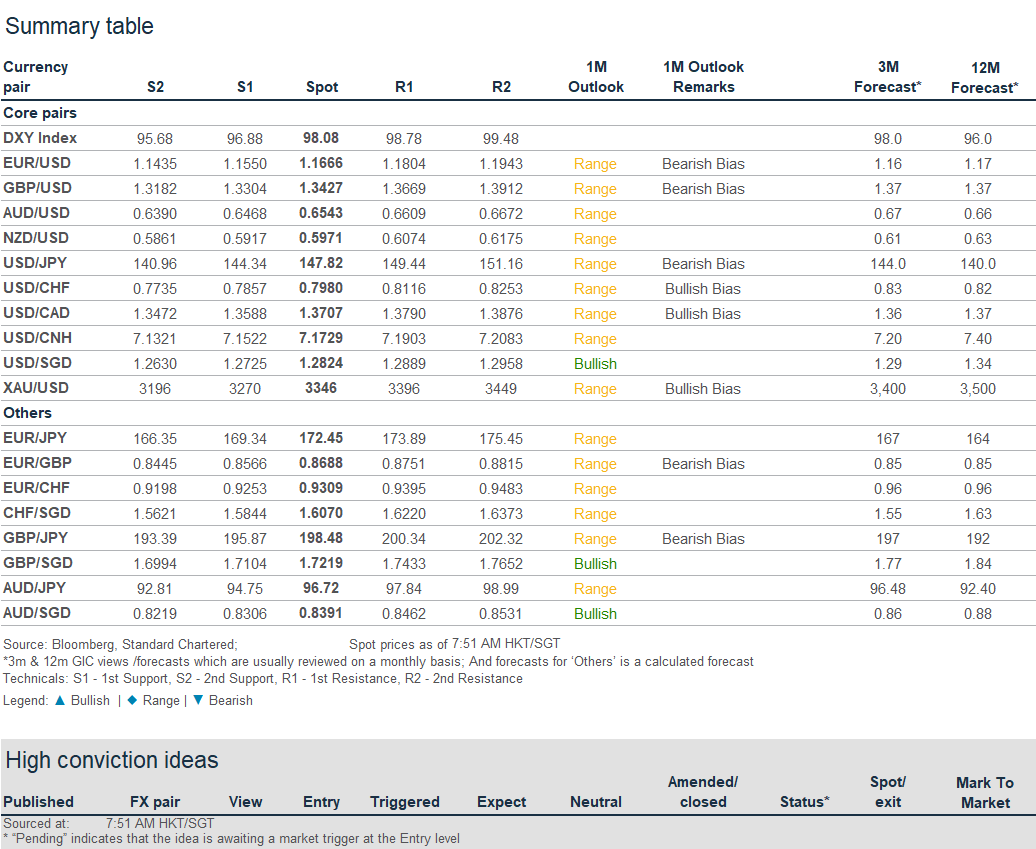Click the 1M Outlook column header

pos(595,77)
